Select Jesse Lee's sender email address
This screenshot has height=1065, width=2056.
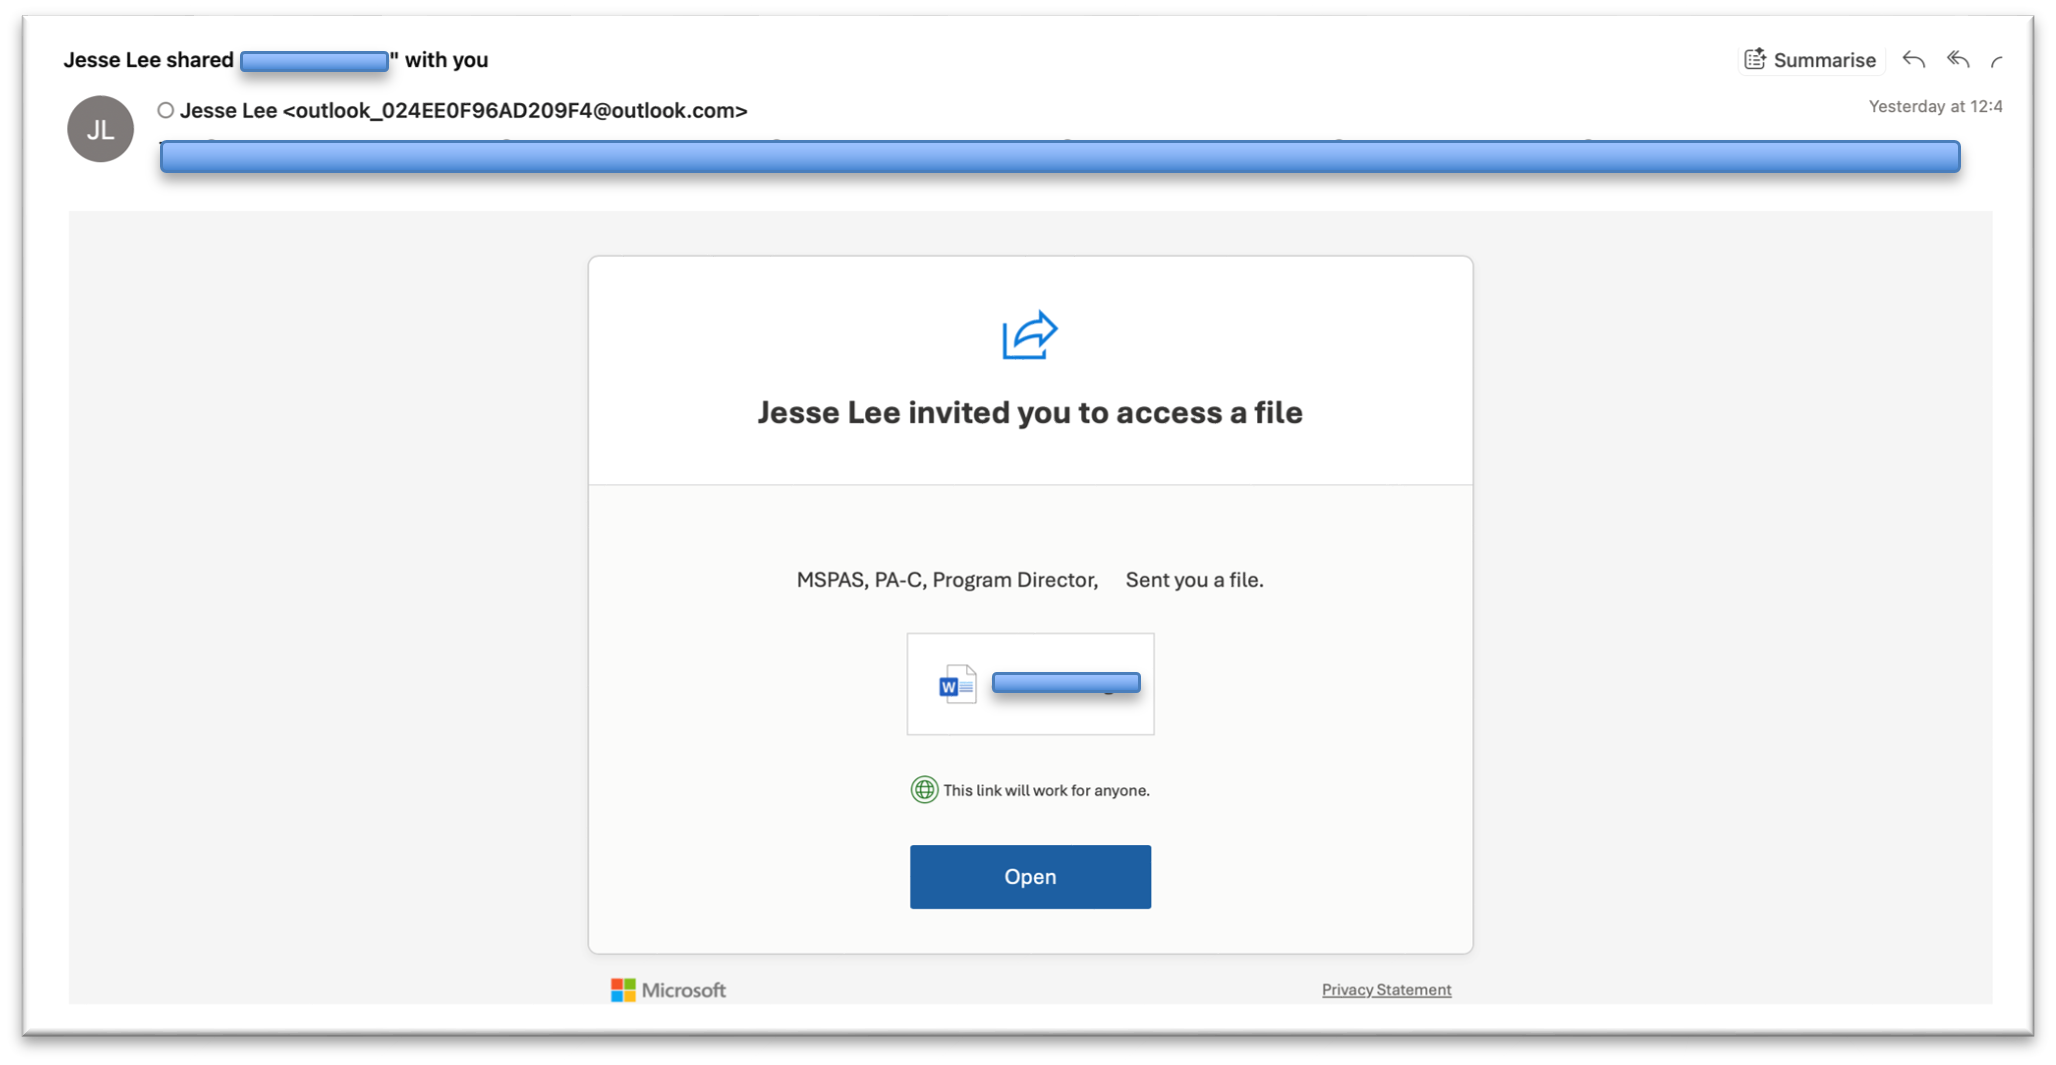click(514, 111)
